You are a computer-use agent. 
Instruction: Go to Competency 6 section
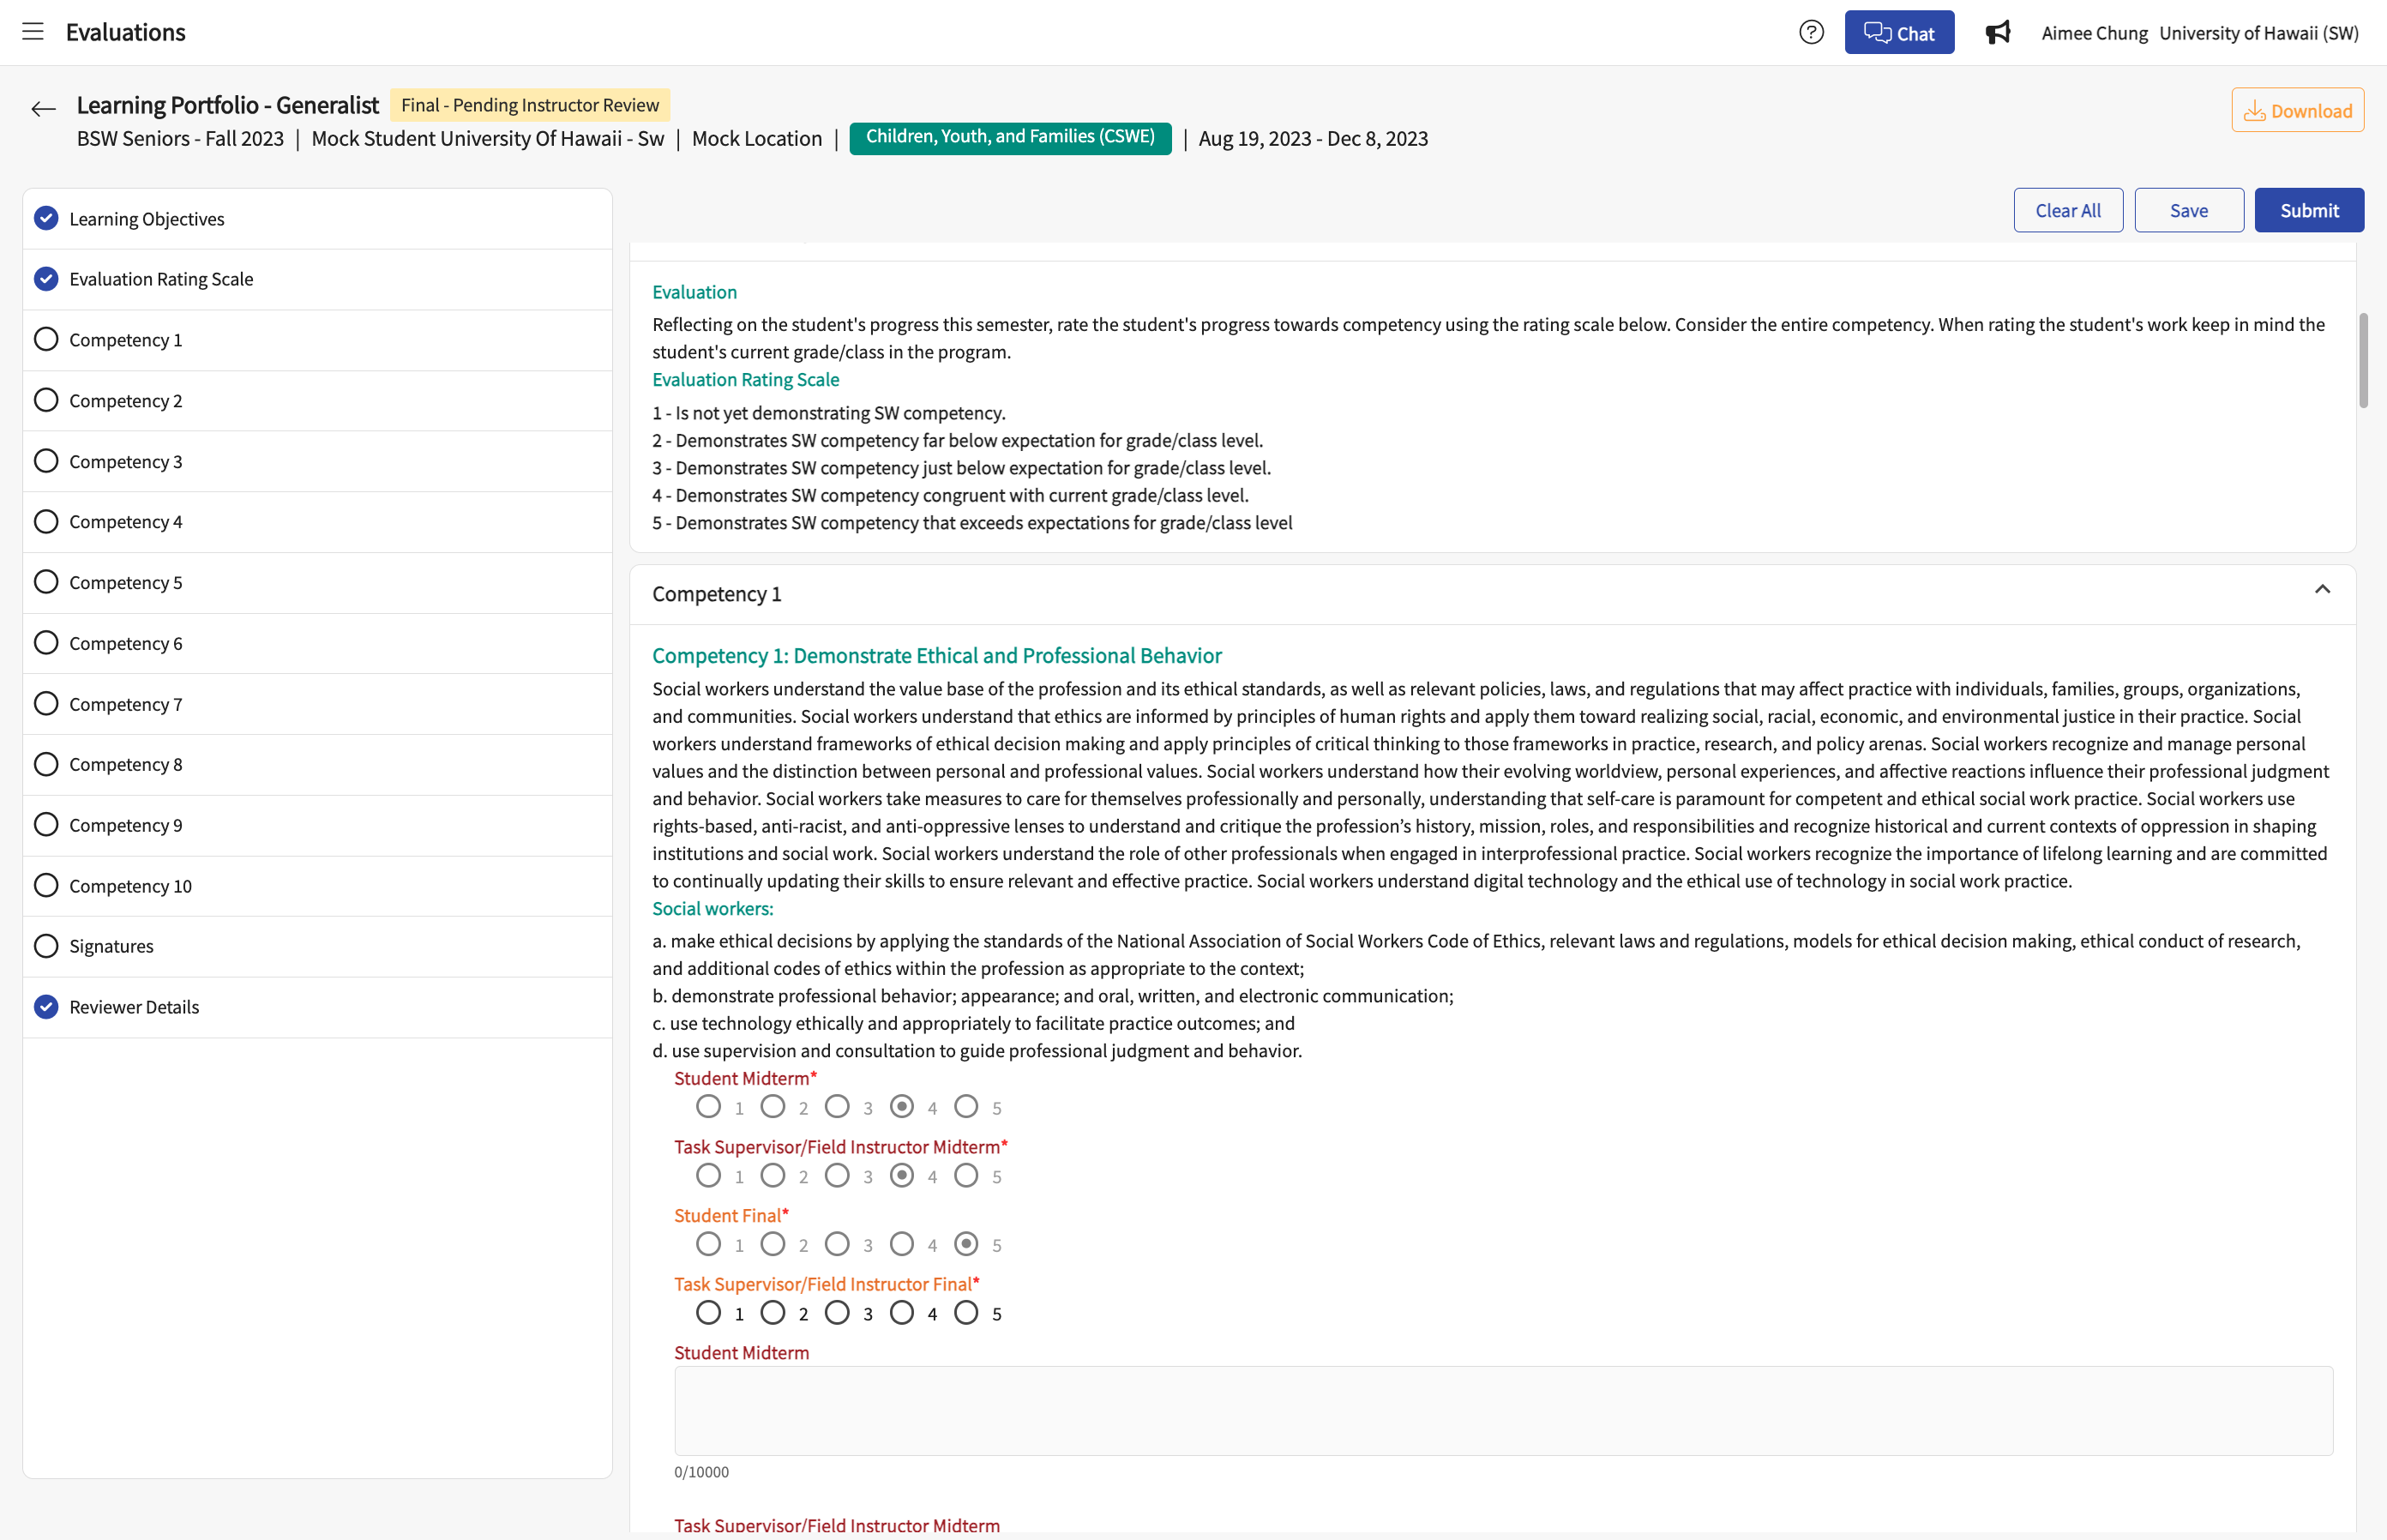click(x=317, y=643)
